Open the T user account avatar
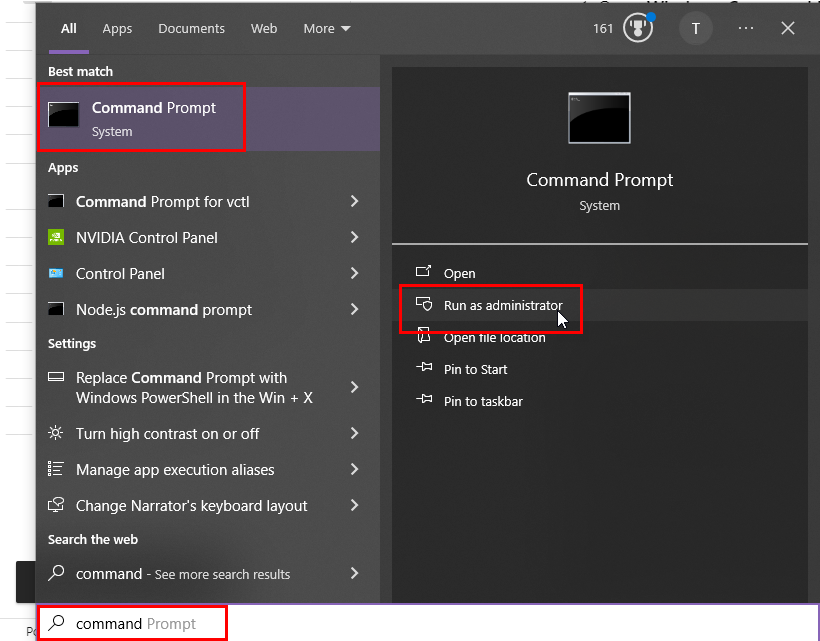Image resolution: width=820 pixels, height=641 pixels. [x=696, y=28]
